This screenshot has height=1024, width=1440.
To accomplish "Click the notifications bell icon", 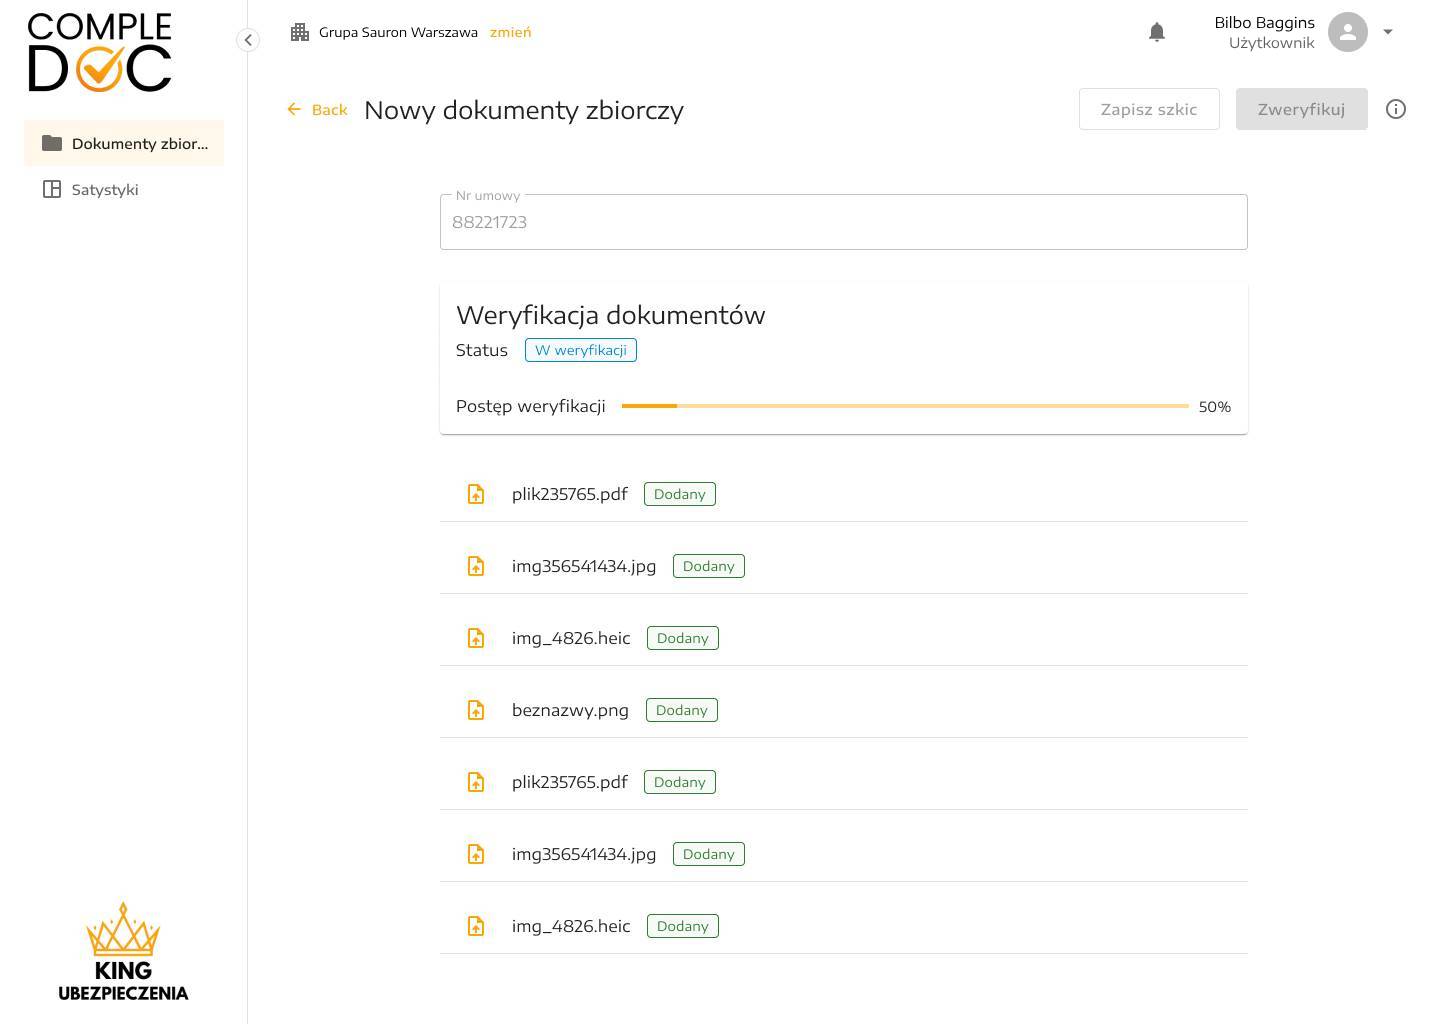I will 1157,32.
